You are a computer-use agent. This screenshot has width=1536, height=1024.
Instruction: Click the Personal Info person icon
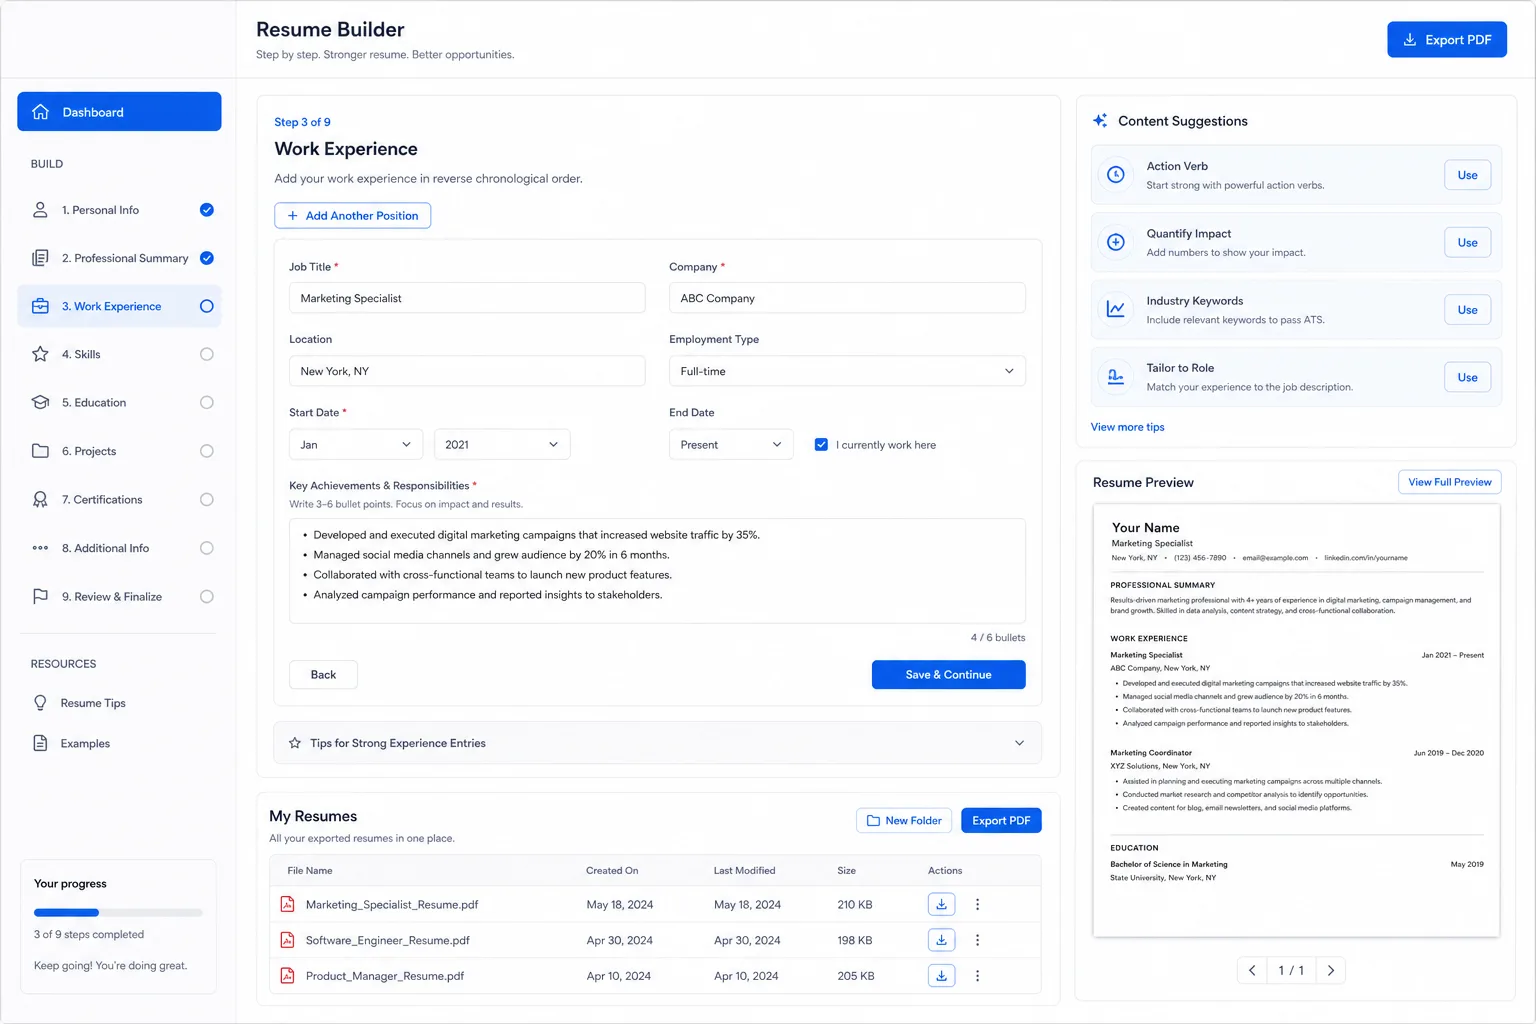tap(40, 210)
